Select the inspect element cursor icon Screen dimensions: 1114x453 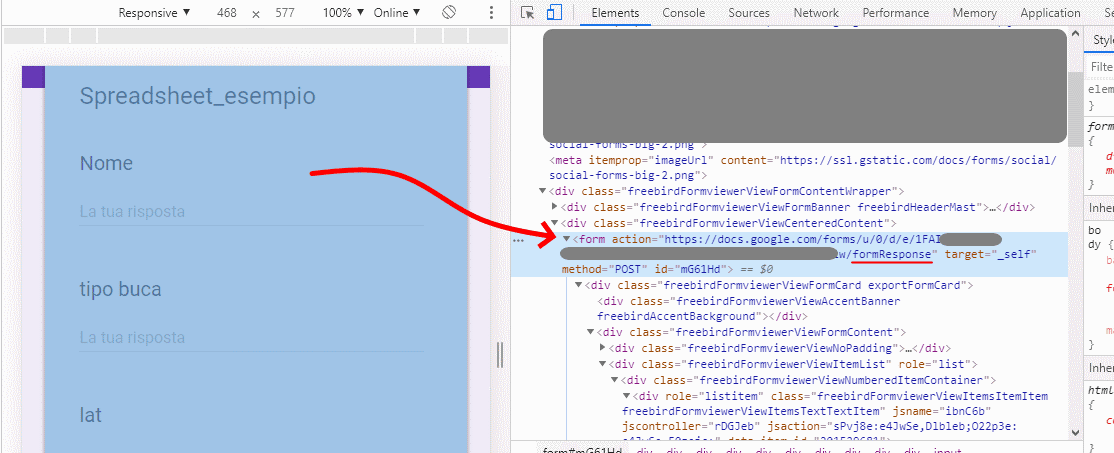click(527, 13)
